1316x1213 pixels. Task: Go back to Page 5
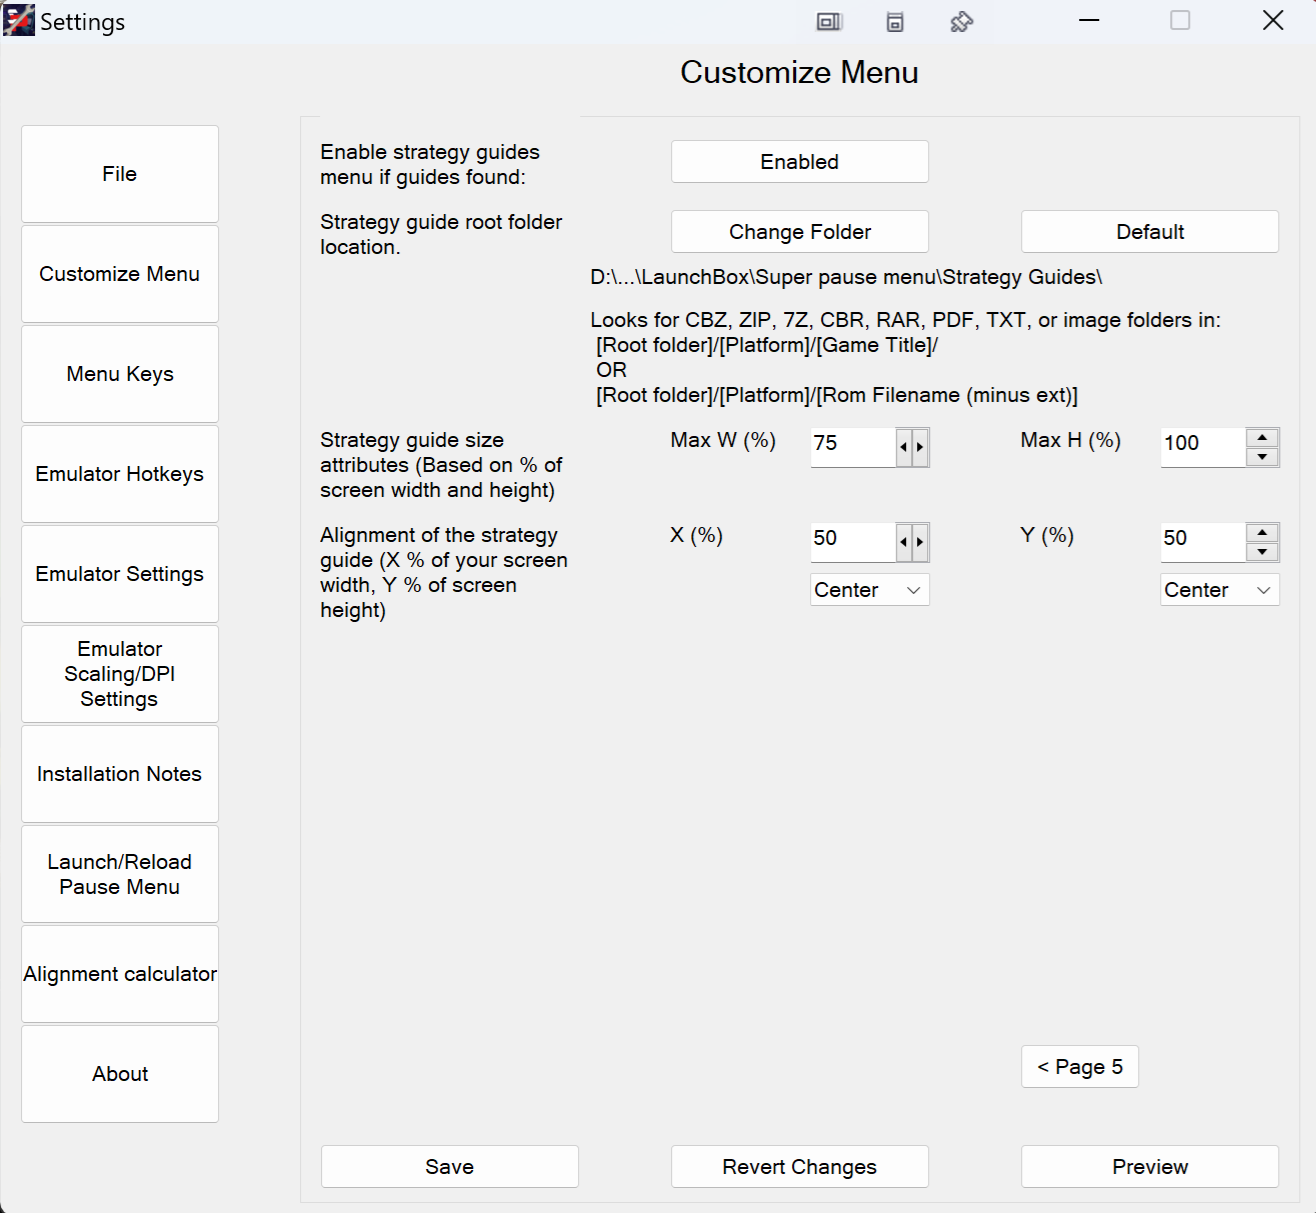click(1080, 1067)
